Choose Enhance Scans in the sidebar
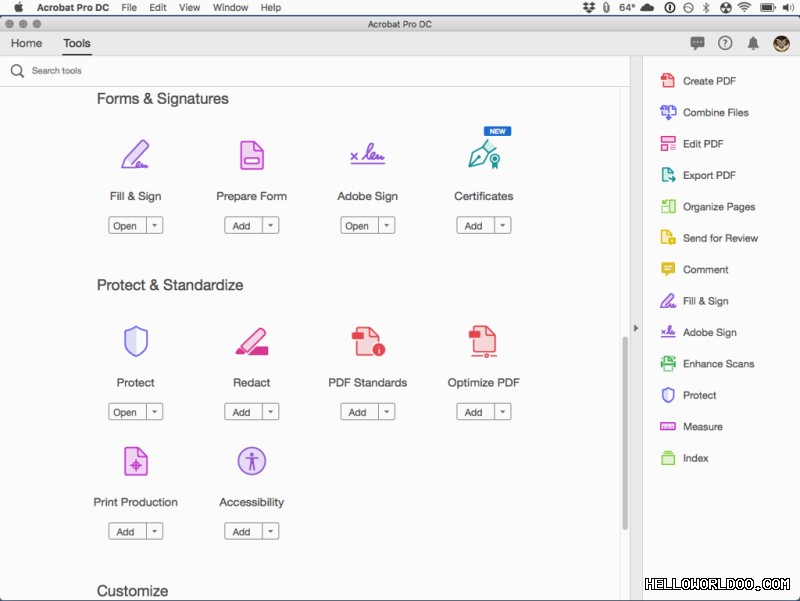 pos(707,364)
